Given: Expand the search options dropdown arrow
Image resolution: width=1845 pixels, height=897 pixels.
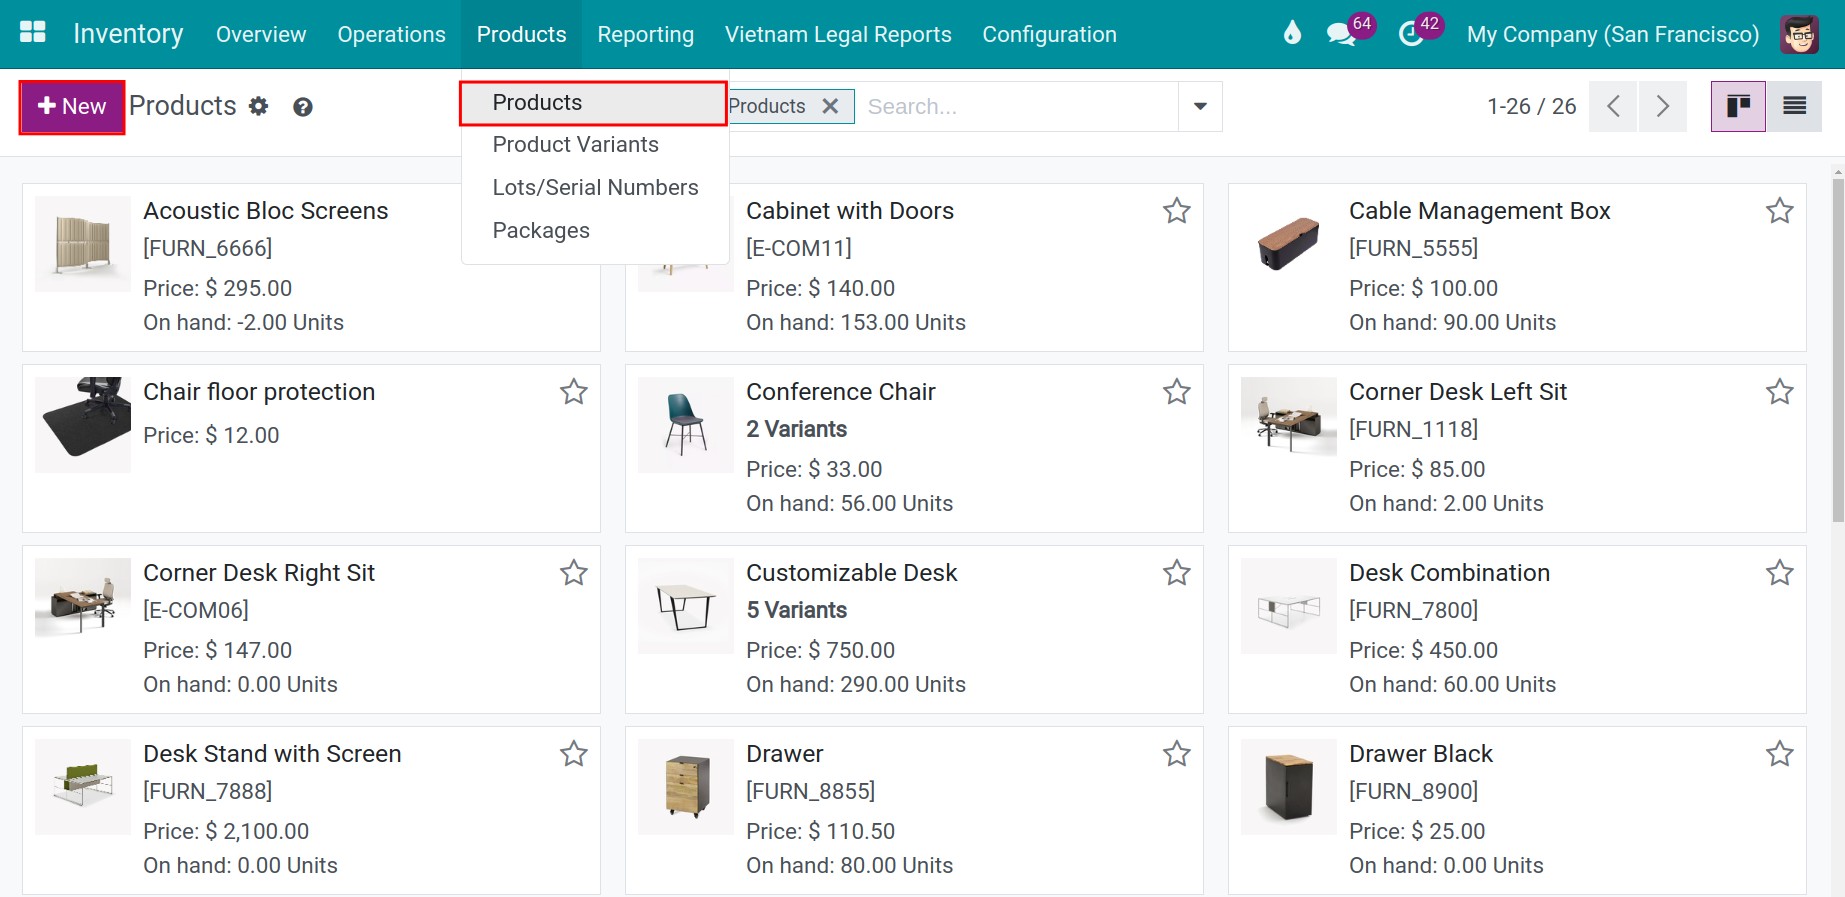Looking at the screenshot, I should pyautogui.click(x=1200, y=106).
